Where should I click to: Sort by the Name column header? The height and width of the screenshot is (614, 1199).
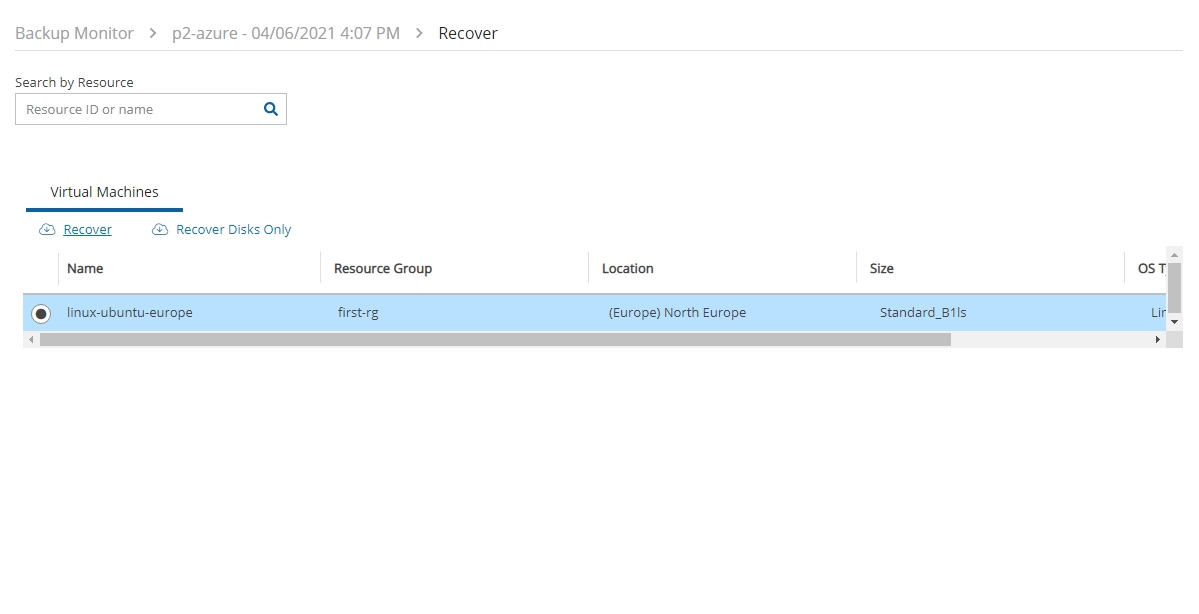pos(85,269)
